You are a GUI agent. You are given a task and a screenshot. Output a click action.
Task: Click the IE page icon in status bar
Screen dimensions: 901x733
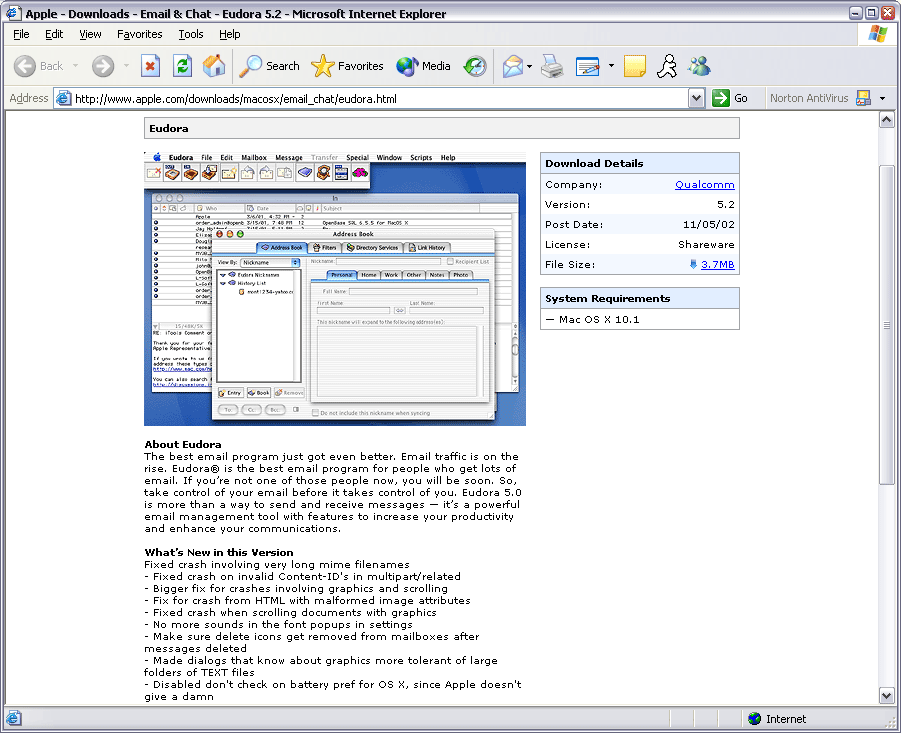coord(14,718)
